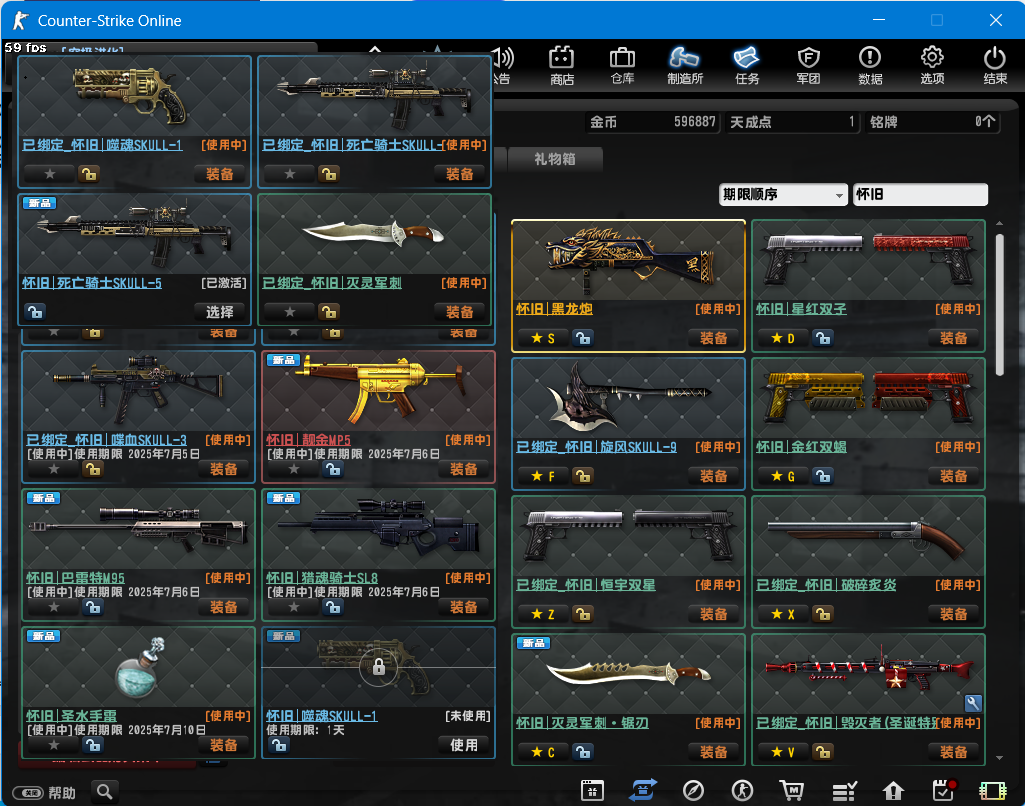This screenshot has width=1025, height=806.
Task: Open the 期限顺序 sort dropdown
Action: [x=783, y=194]
